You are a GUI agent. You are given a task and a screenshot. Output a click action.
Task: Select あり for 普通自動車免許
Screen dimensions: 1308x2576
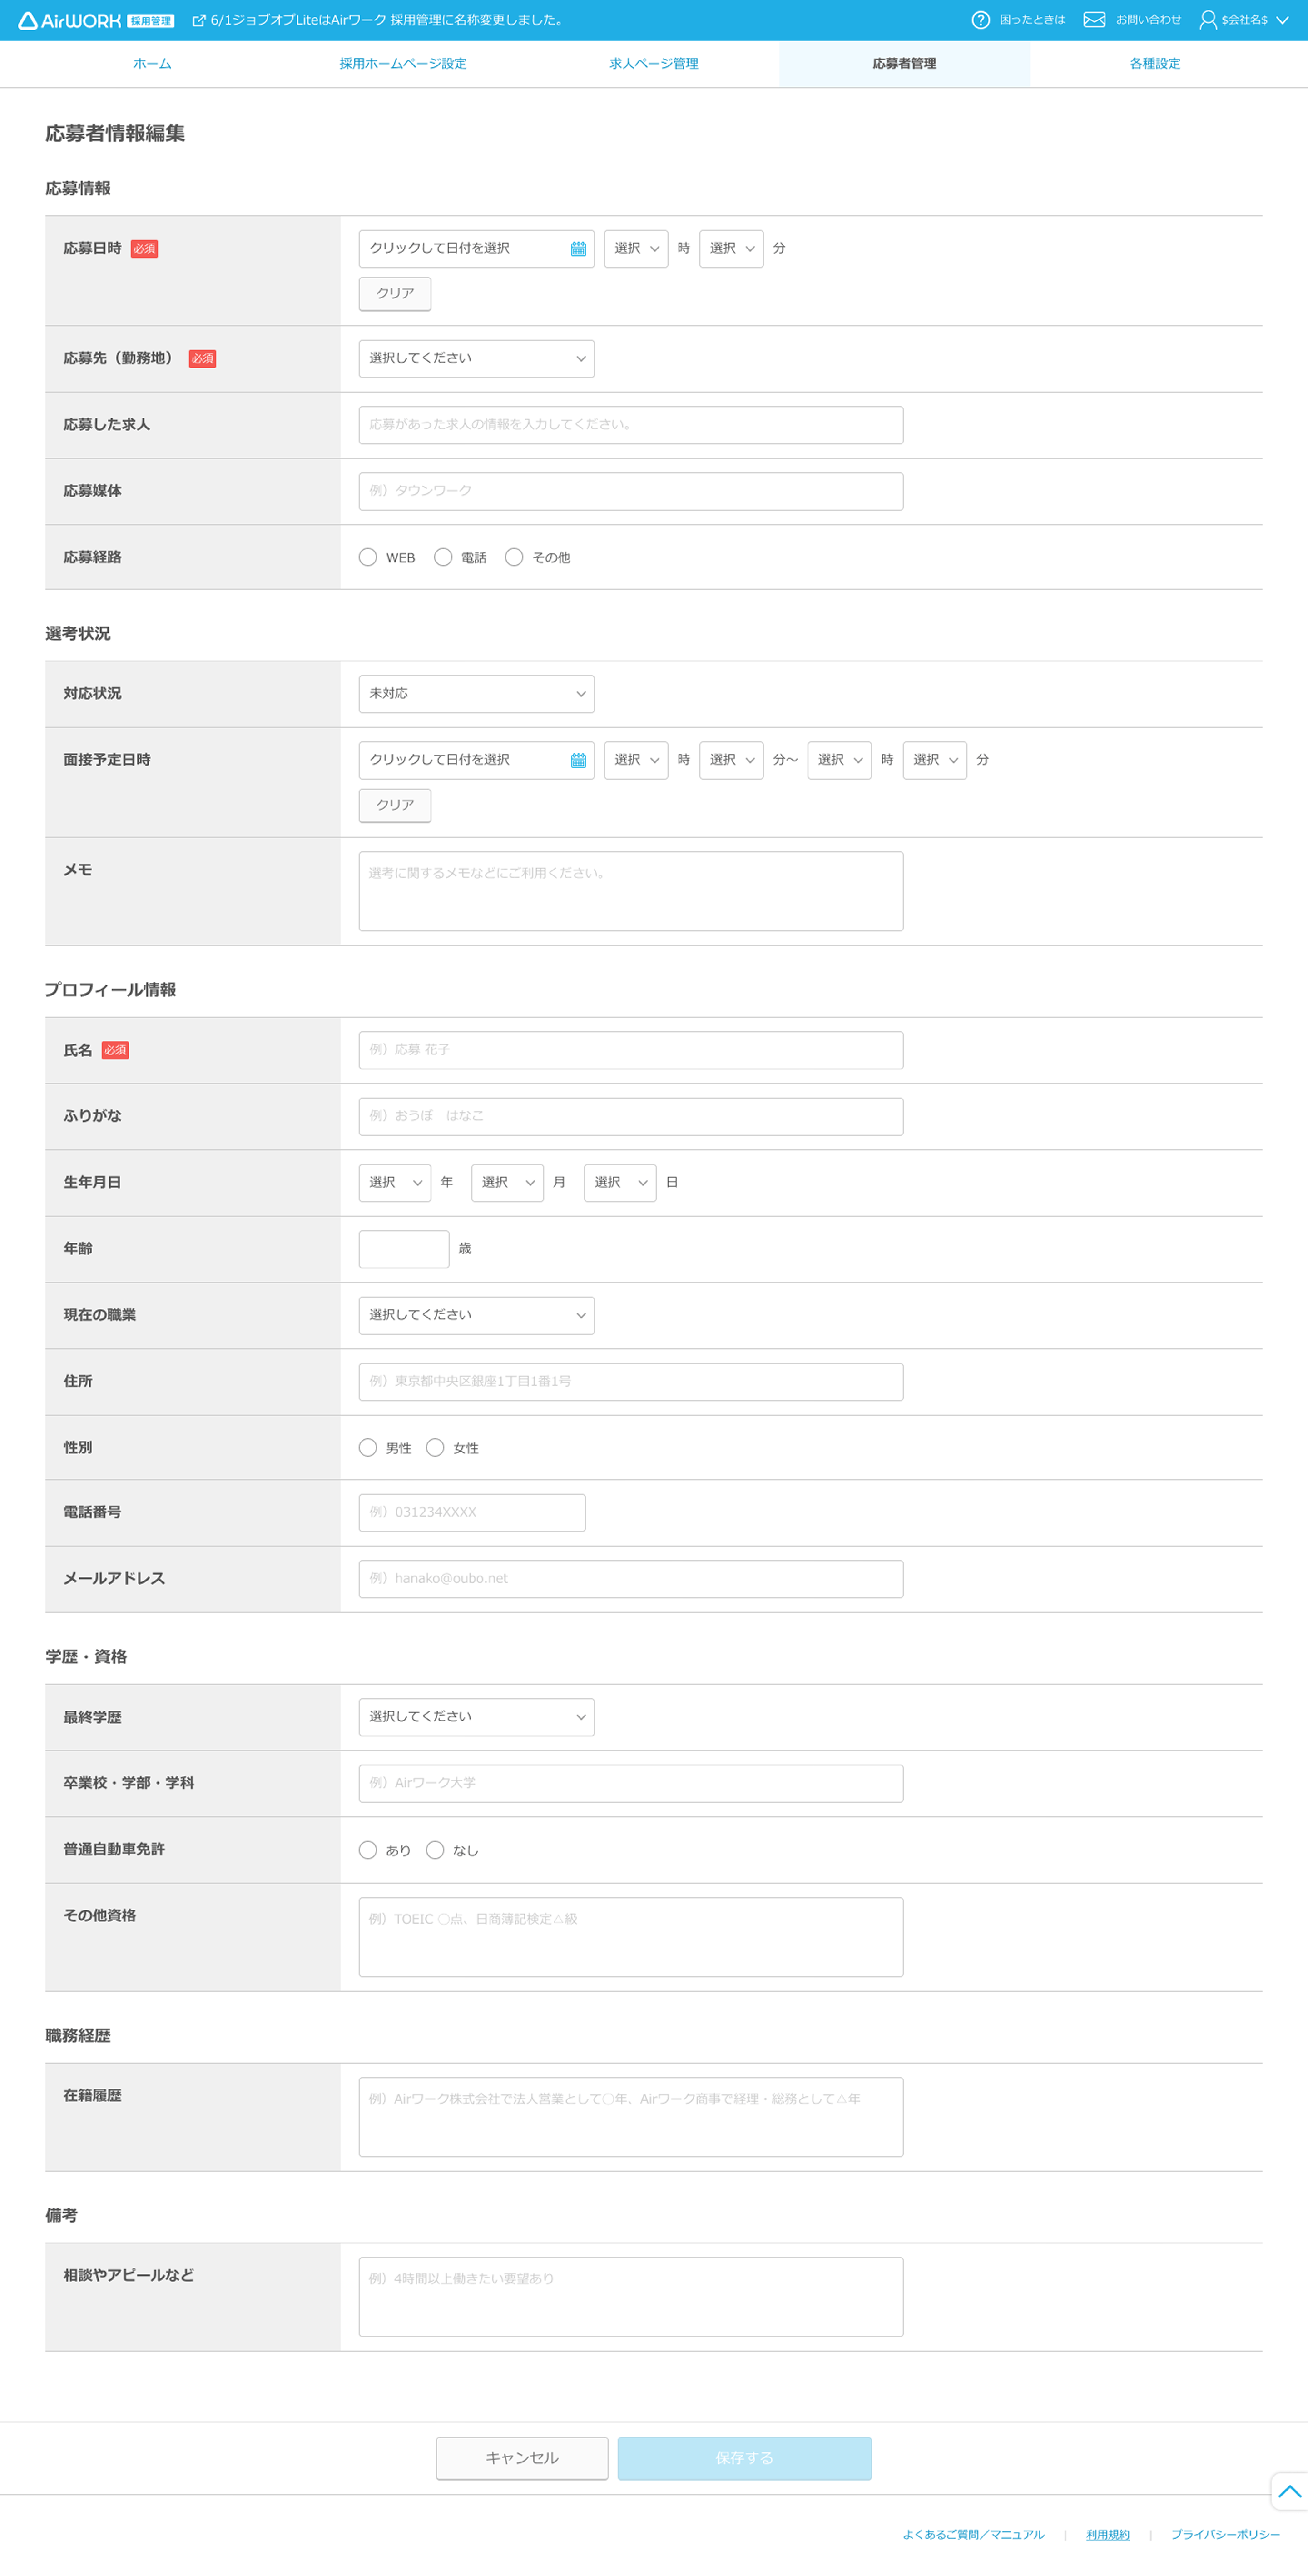(x=368, y=1850)
